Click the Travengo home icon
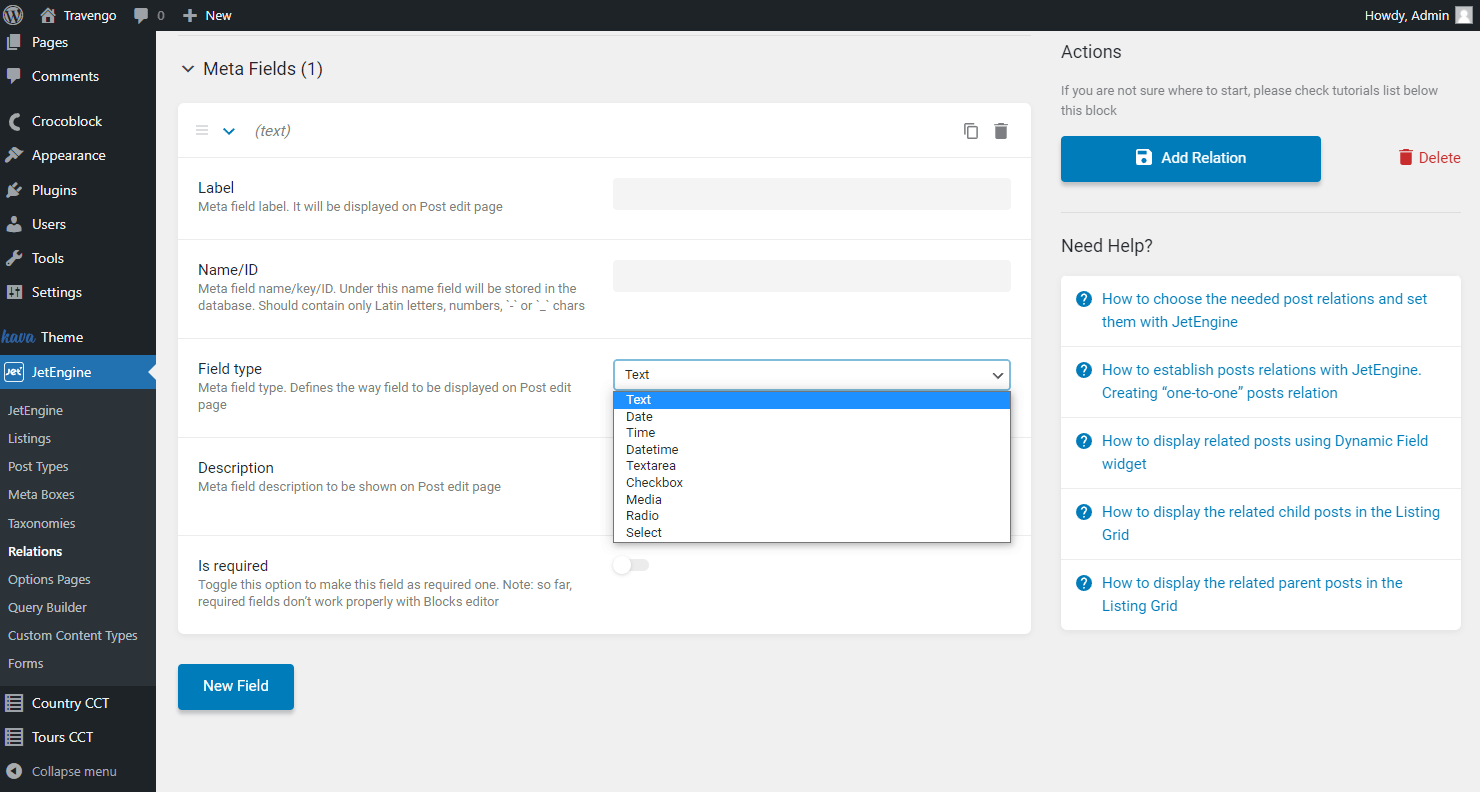Viewport: 1480px width, 792px height. pos(47,15)
